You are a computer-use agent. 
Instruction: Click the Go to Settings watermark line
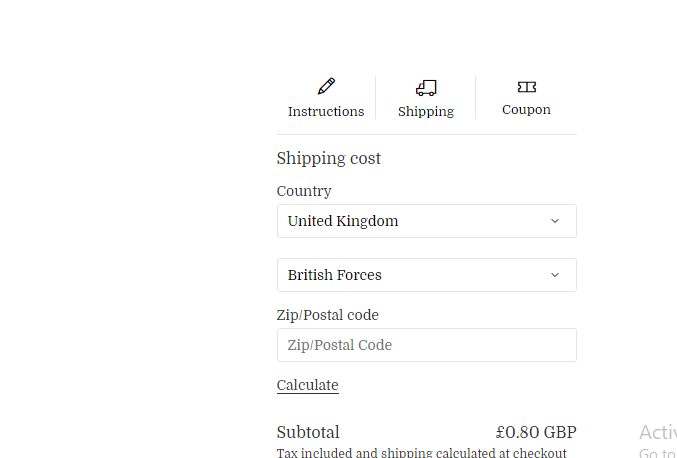(658, 453)
